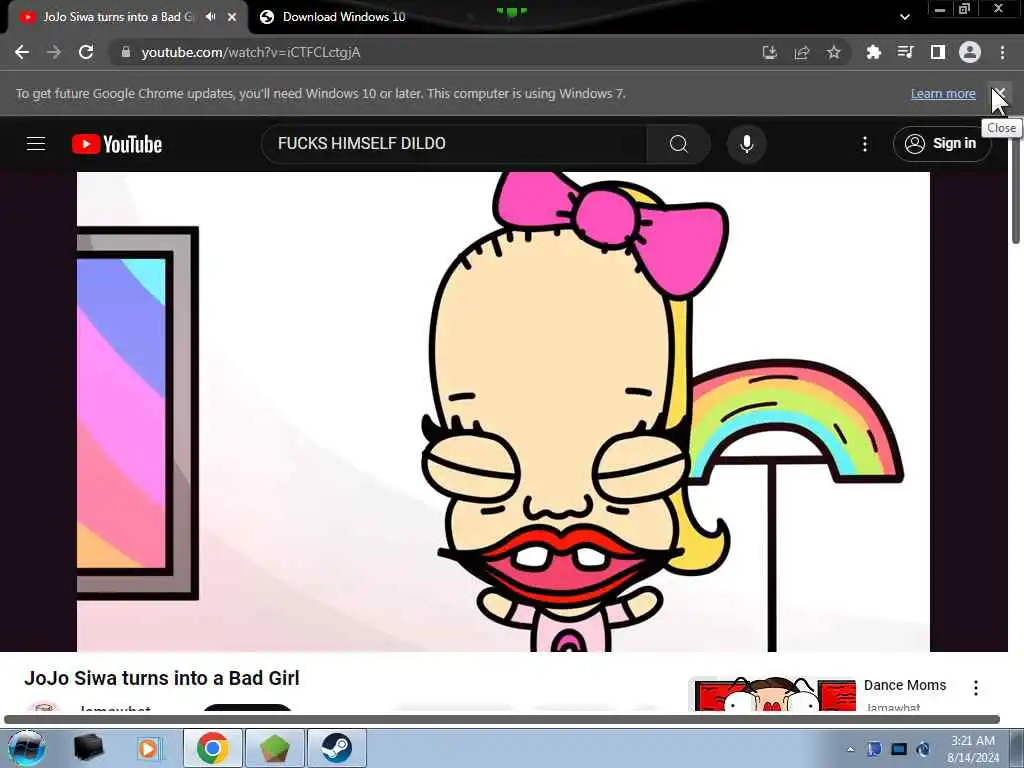Open the Chrome three-dot menu
This screenshot has width=1024, height=768.
(x=1002, y=52)
